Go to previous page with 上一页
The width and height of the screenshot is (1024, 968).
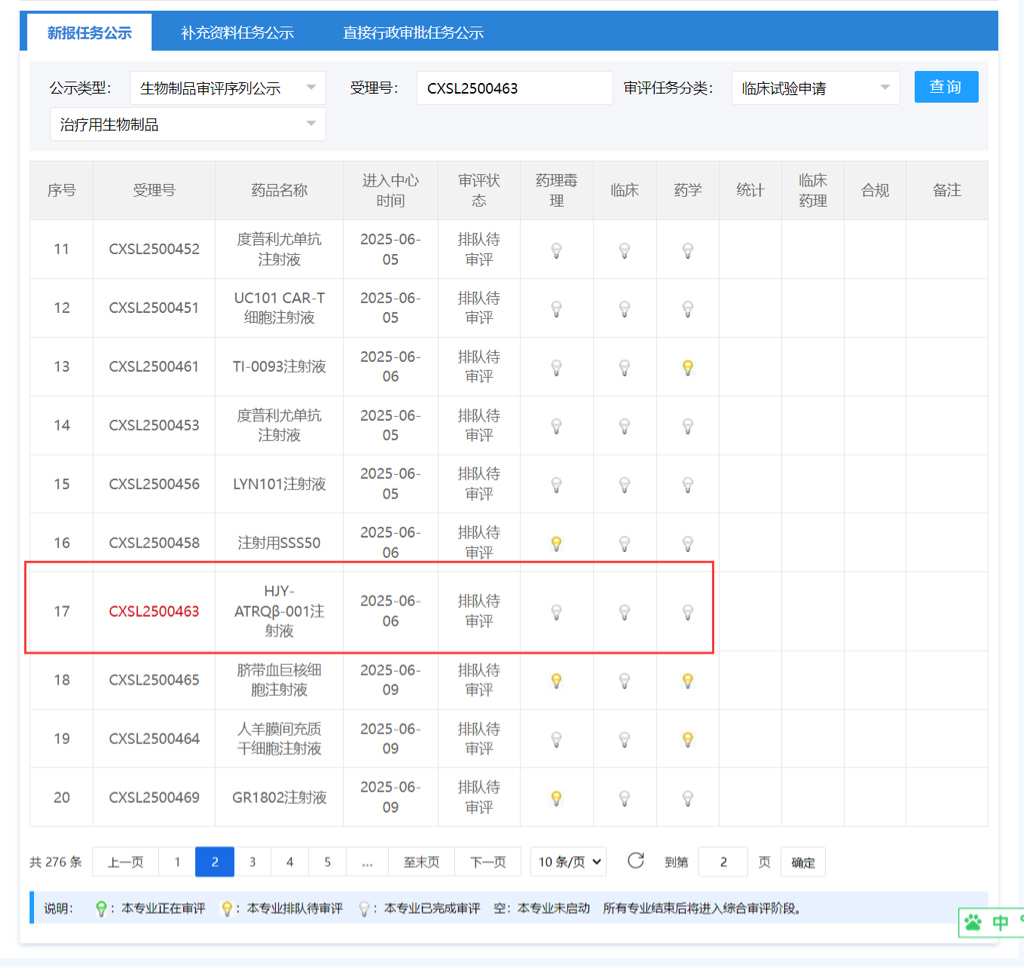125,862
